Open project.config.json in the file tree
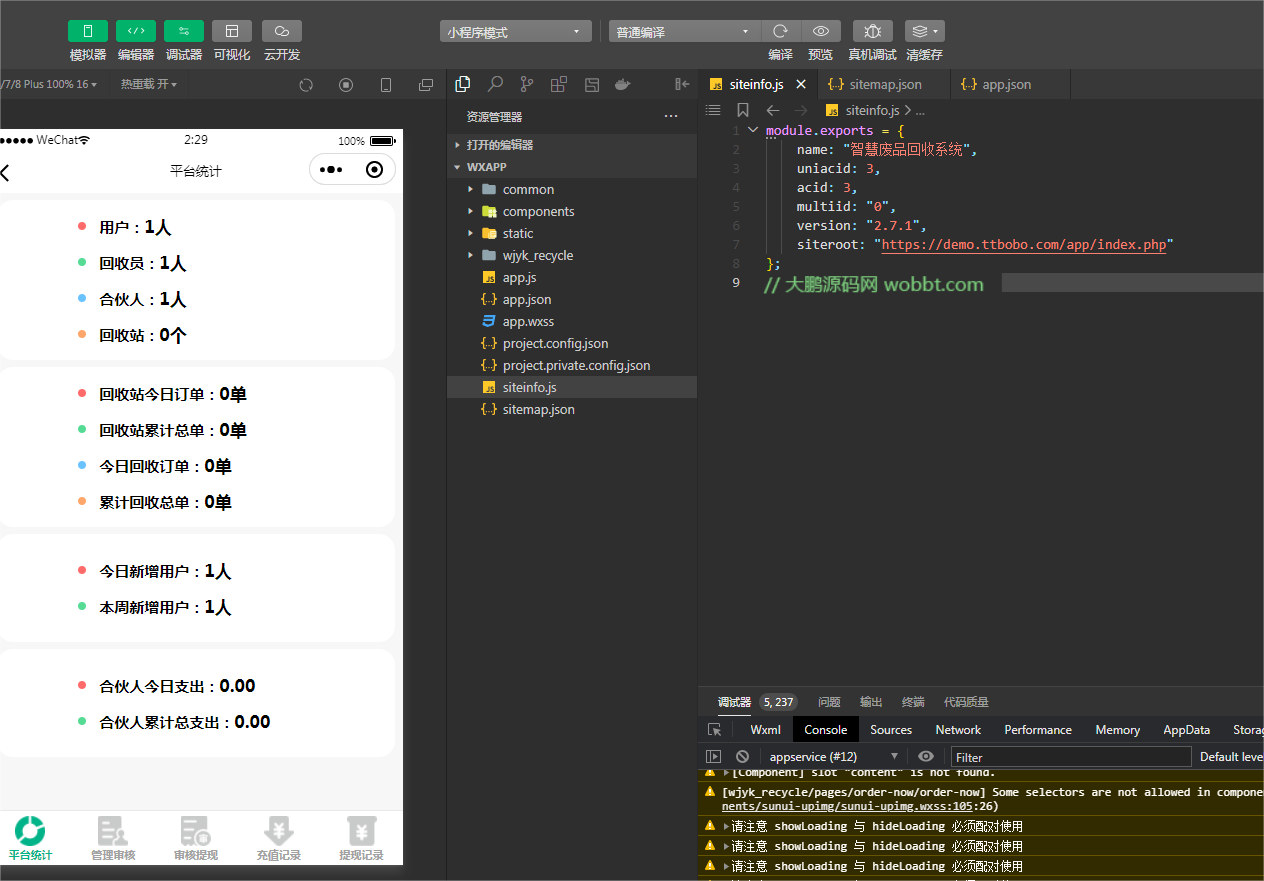This screenshot has height=881, width=1264. point(555,344)
